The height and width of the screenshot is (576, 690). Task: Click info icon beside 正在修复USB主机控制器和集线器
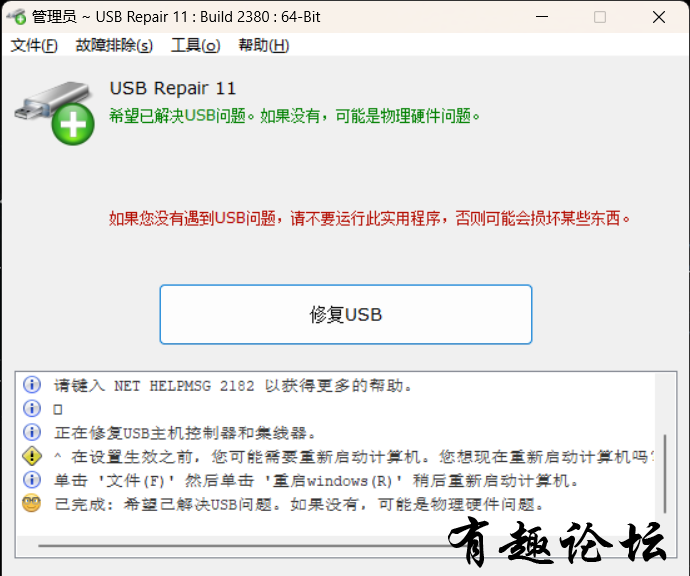(x=32, y=432)
